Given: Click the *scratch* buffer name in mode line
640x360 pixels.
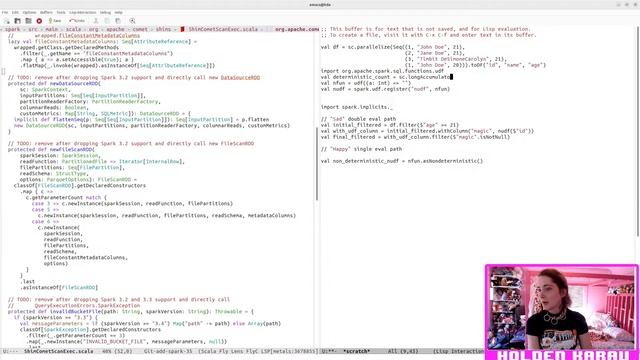Looking at the screenshot, I should pyautogui.click(x=356, y=351).
